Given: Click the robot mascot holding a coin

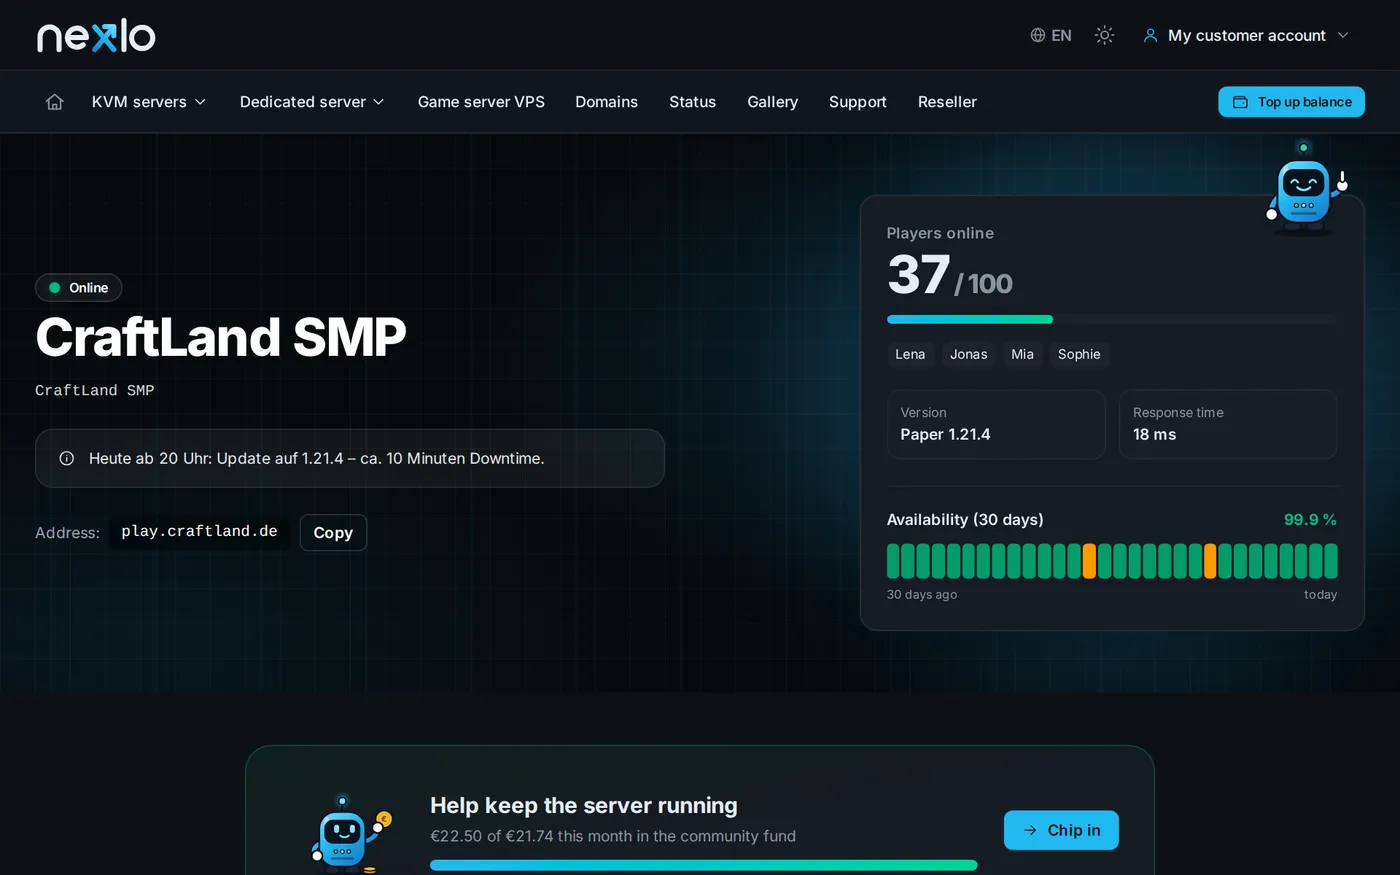Looking at the screenshot, I should pyautogui.click(x=350, y=833).
